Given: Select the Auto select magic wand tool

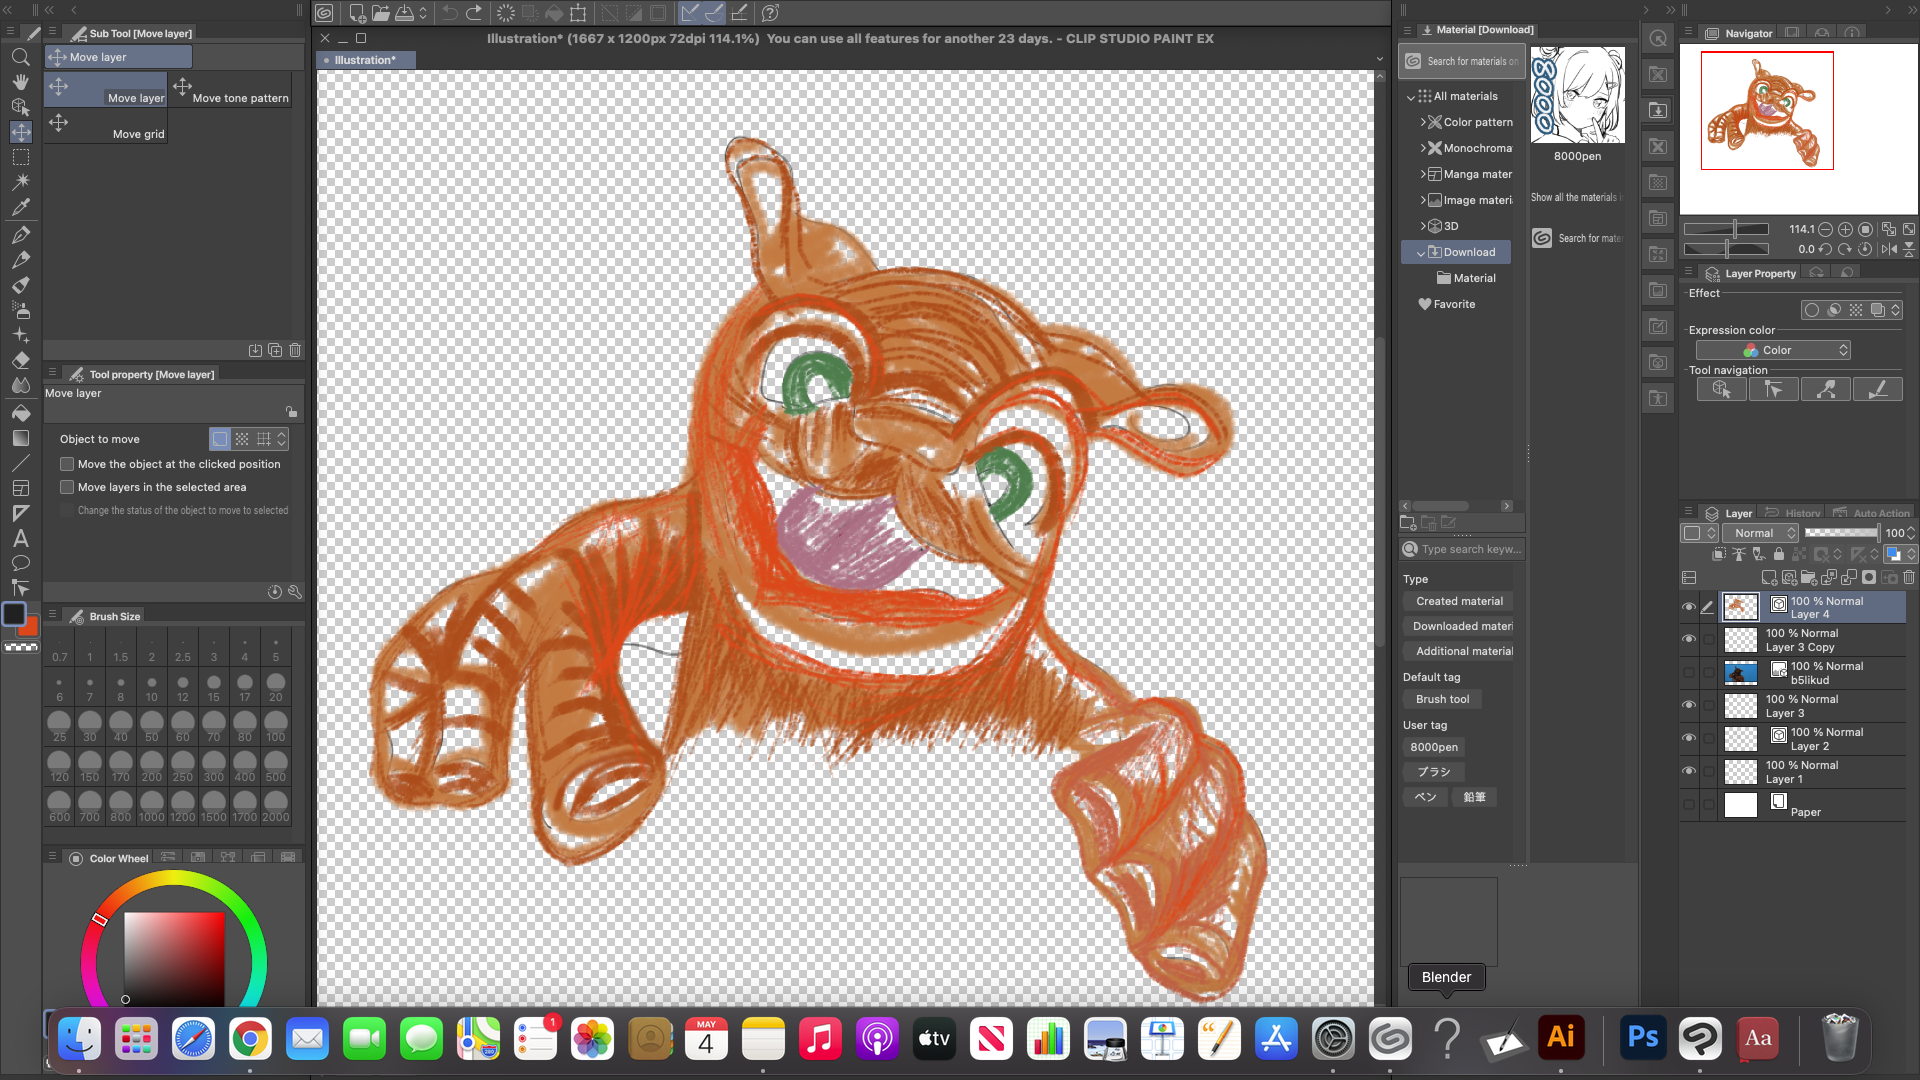Looking at the screenshot, I should pyautogui.click(x=20, y=182).
